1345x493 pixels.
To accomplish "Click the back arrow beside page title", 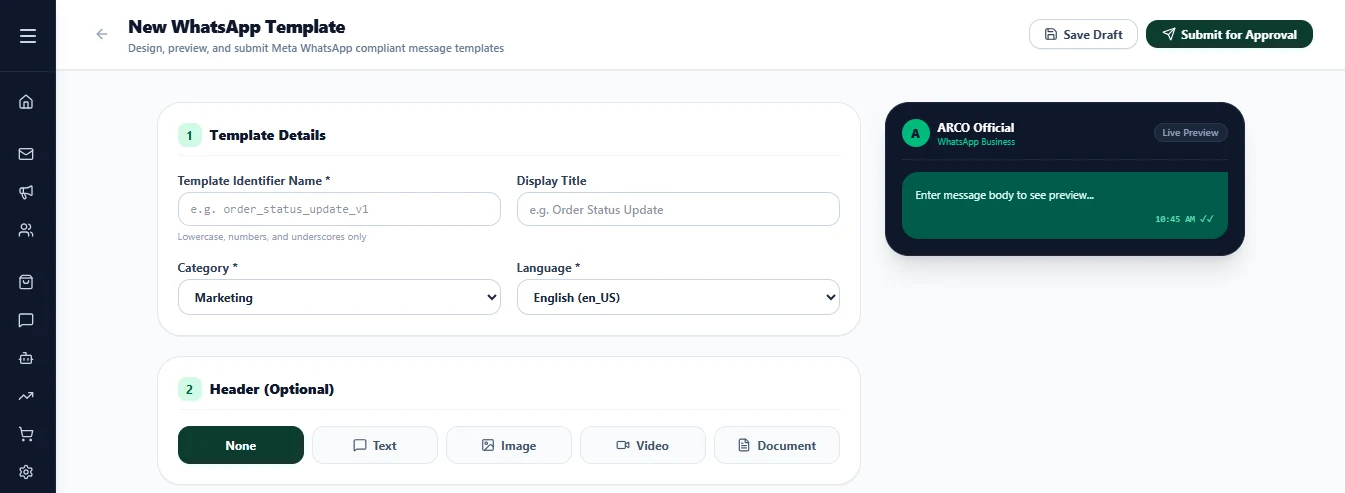I will [101, 34].
